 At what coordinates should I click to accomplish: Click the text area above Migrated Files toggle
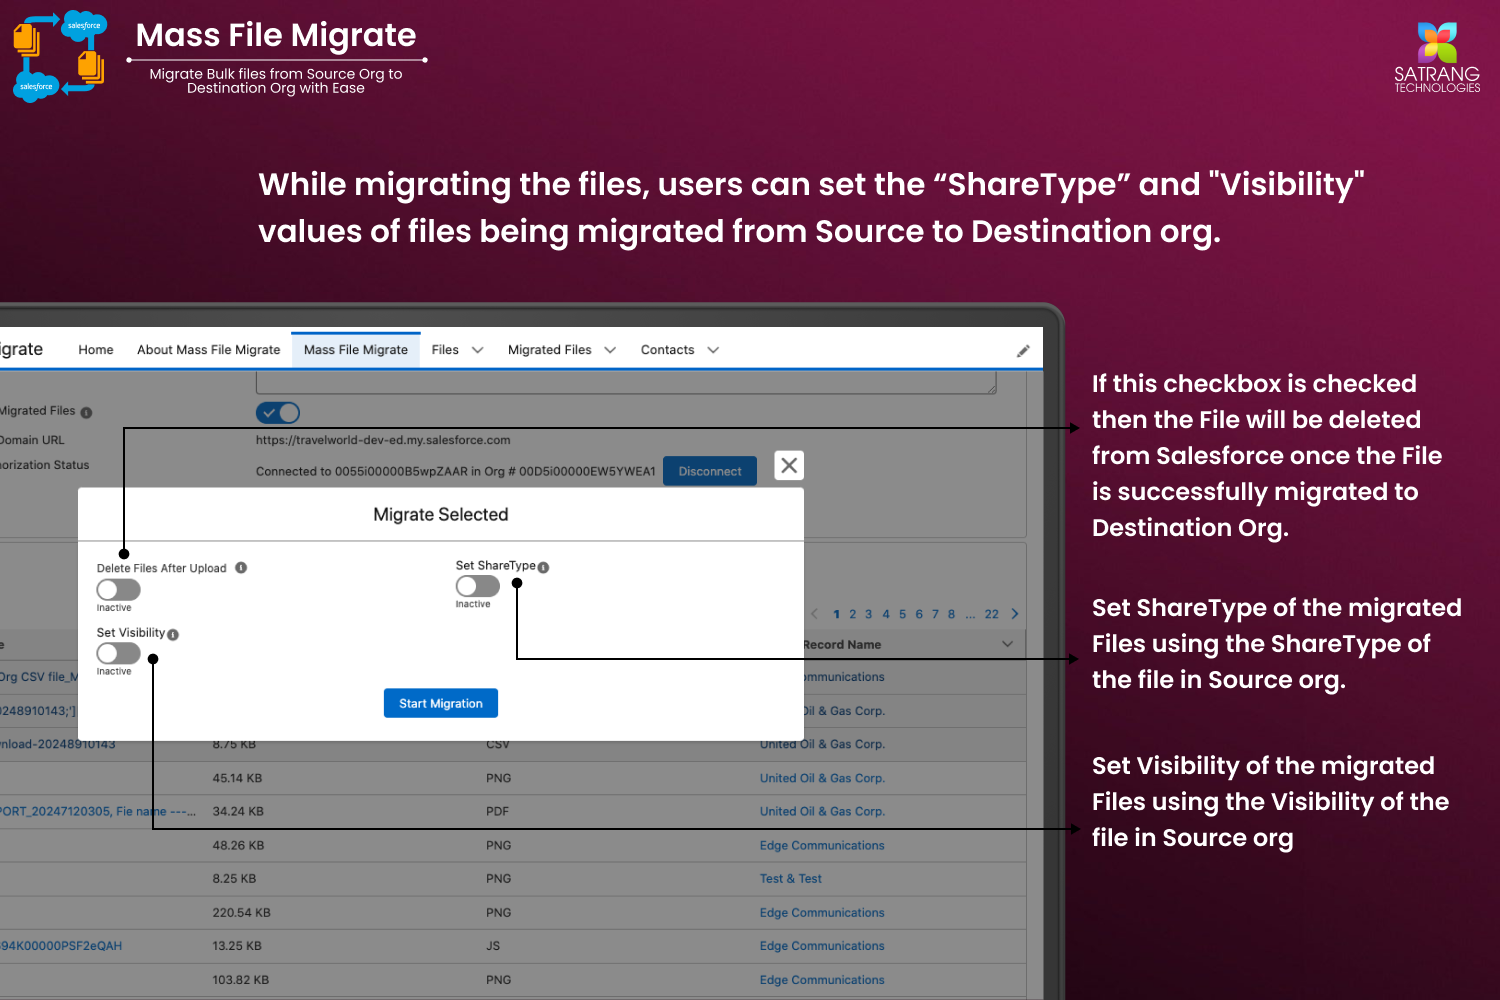(626, 382)
